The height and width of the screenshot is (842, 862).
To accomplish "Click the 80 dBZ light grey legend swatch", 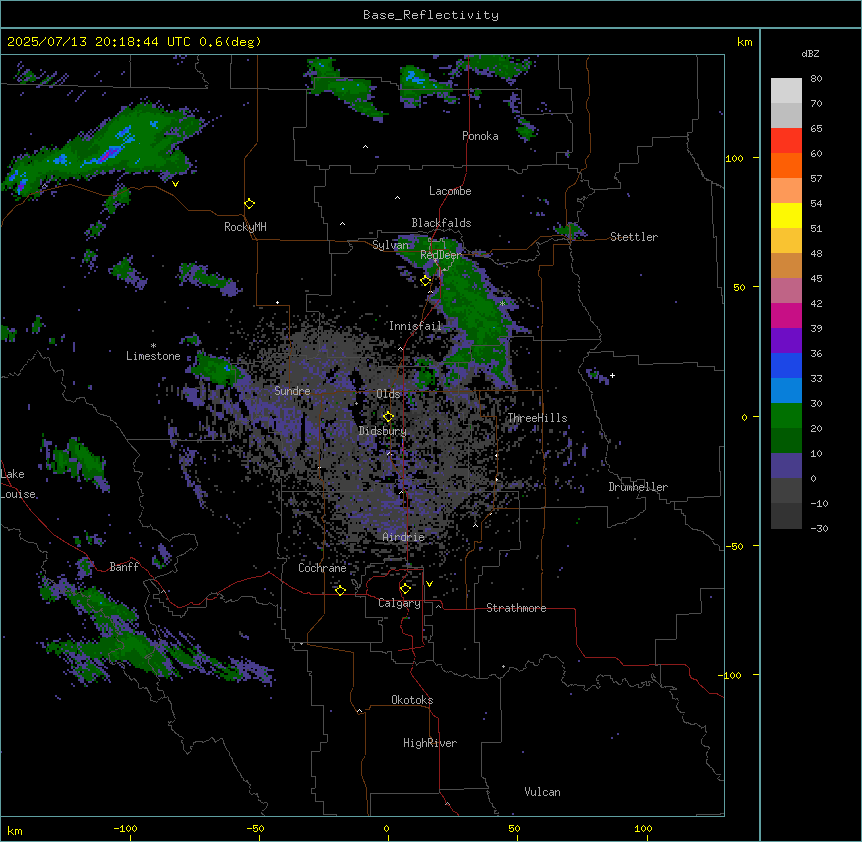I will click(786, 91).
